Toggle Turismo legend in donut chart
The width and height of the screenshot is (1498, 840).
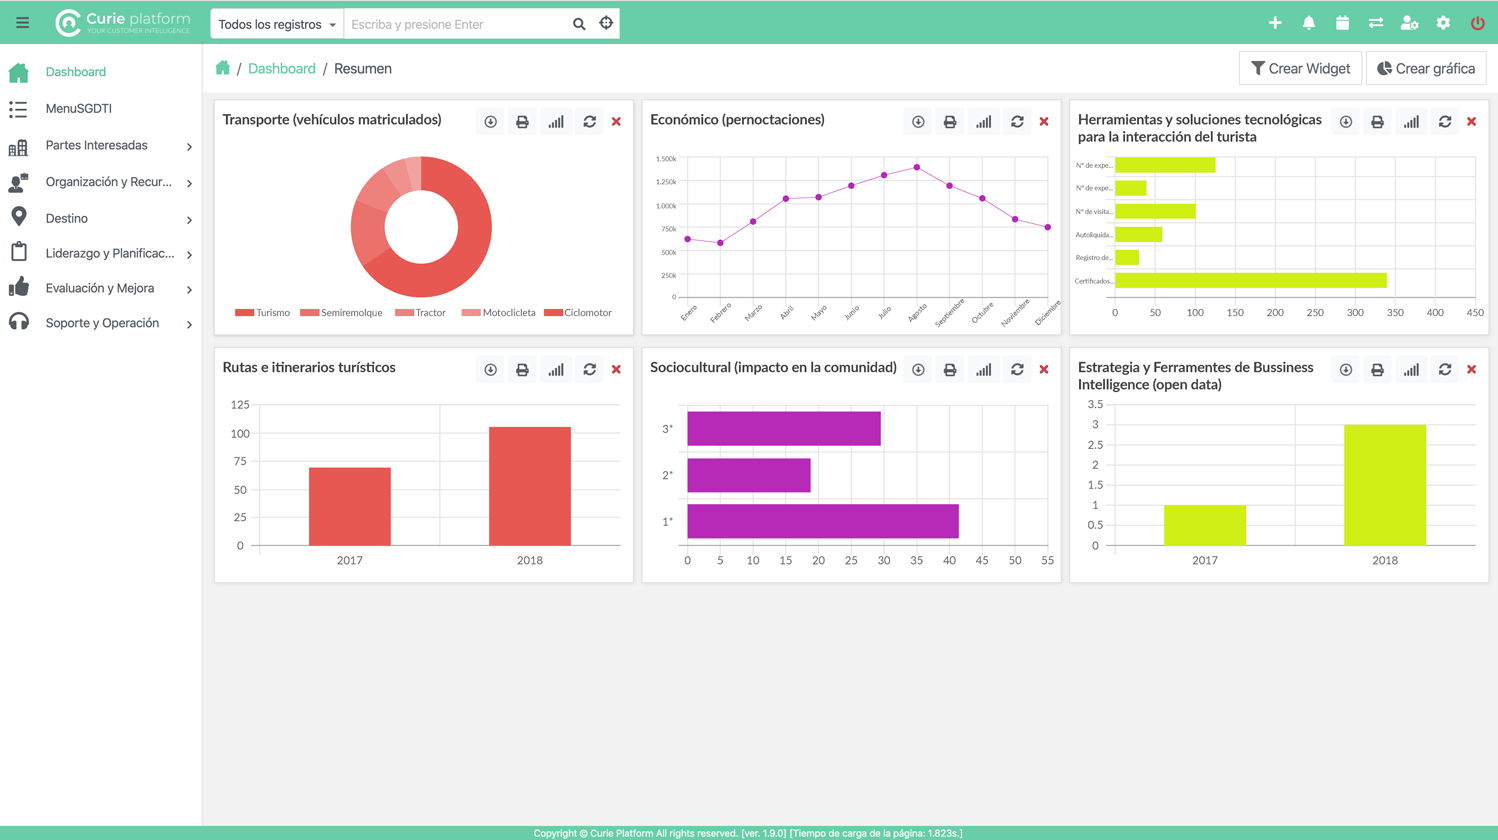pyautogui.click(x=263, y=313)
